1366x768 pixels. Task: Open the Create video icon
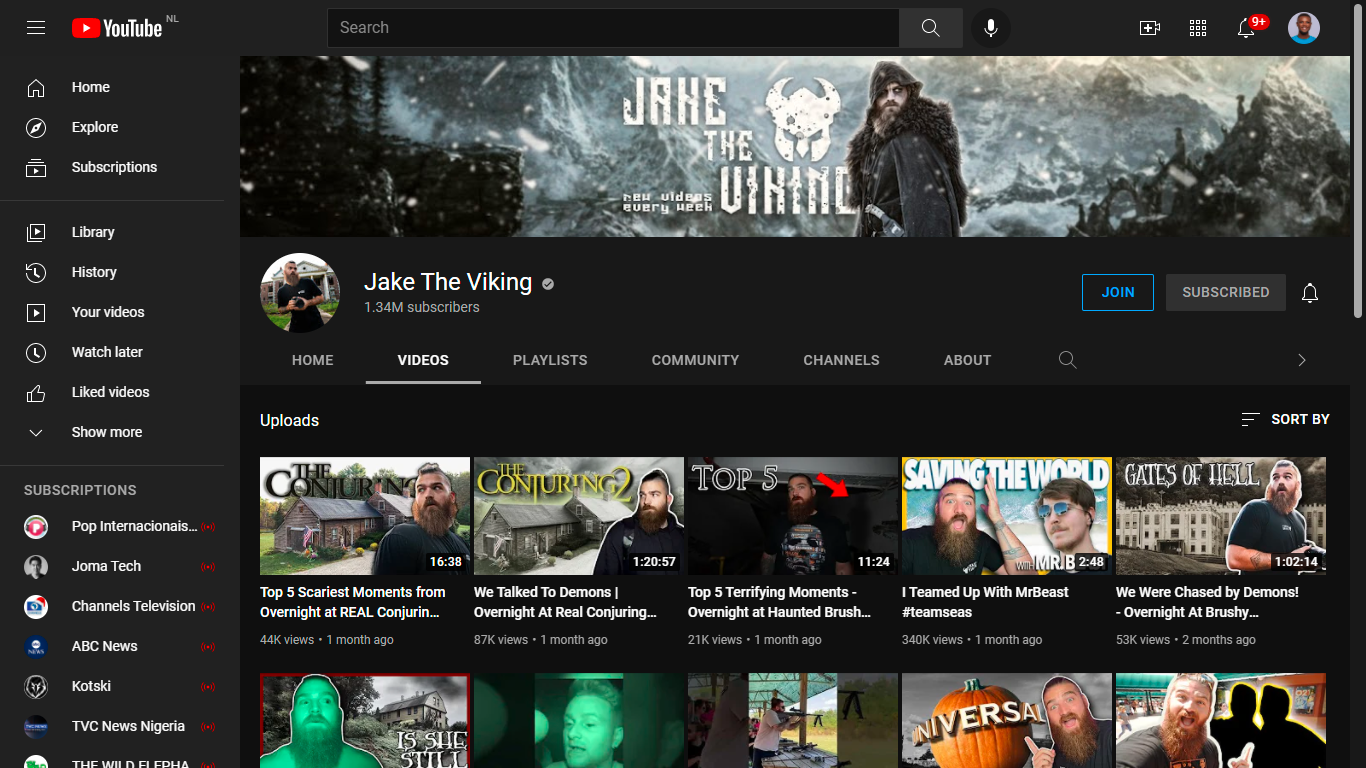point(1150,28)
